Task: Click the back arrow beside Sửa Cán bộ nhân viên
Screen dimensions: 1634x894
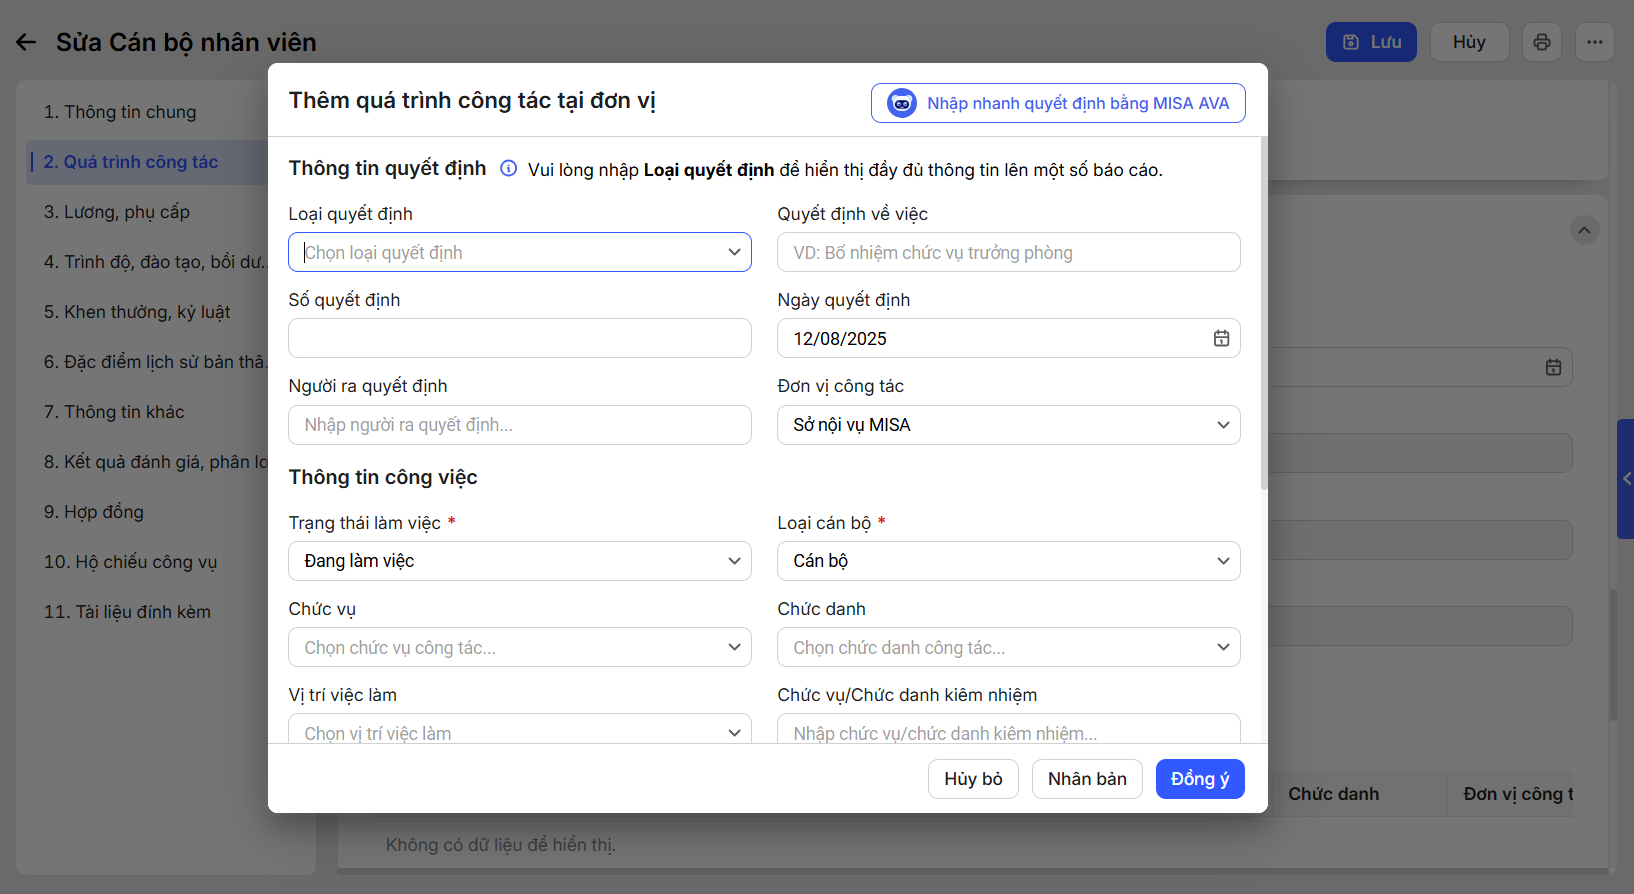Action: (26, 42)
